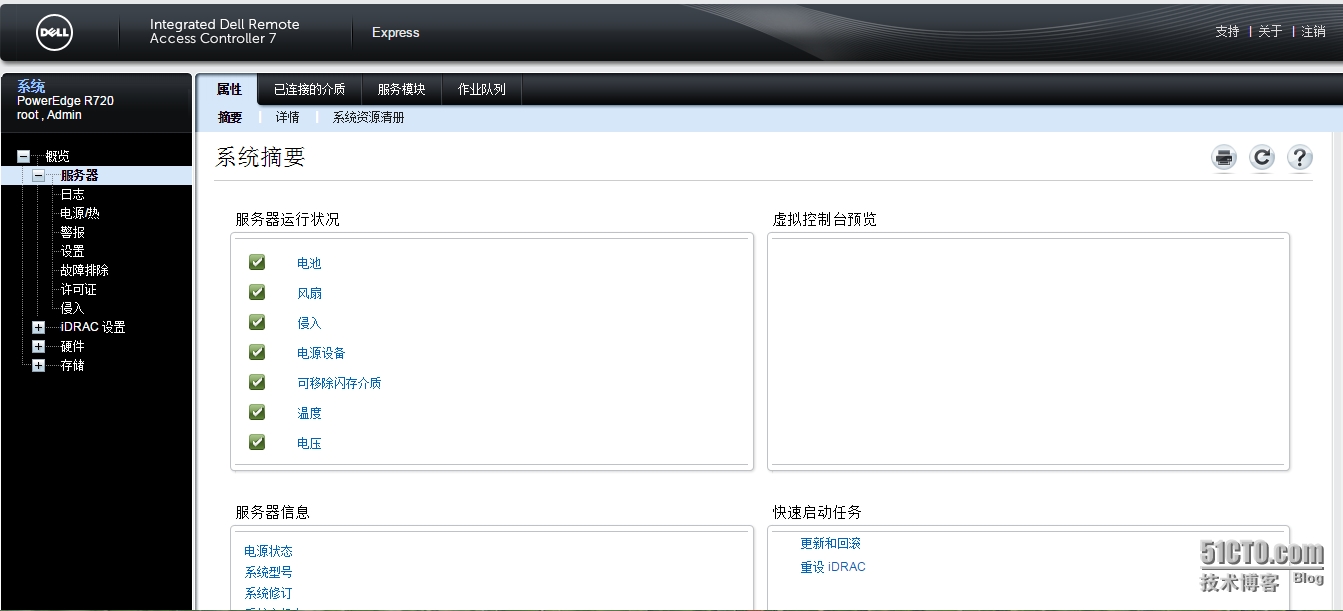Expand the iDRAC 设置 tree node
The width and height of the screenshot is (1343, 611).
point(38,327)
